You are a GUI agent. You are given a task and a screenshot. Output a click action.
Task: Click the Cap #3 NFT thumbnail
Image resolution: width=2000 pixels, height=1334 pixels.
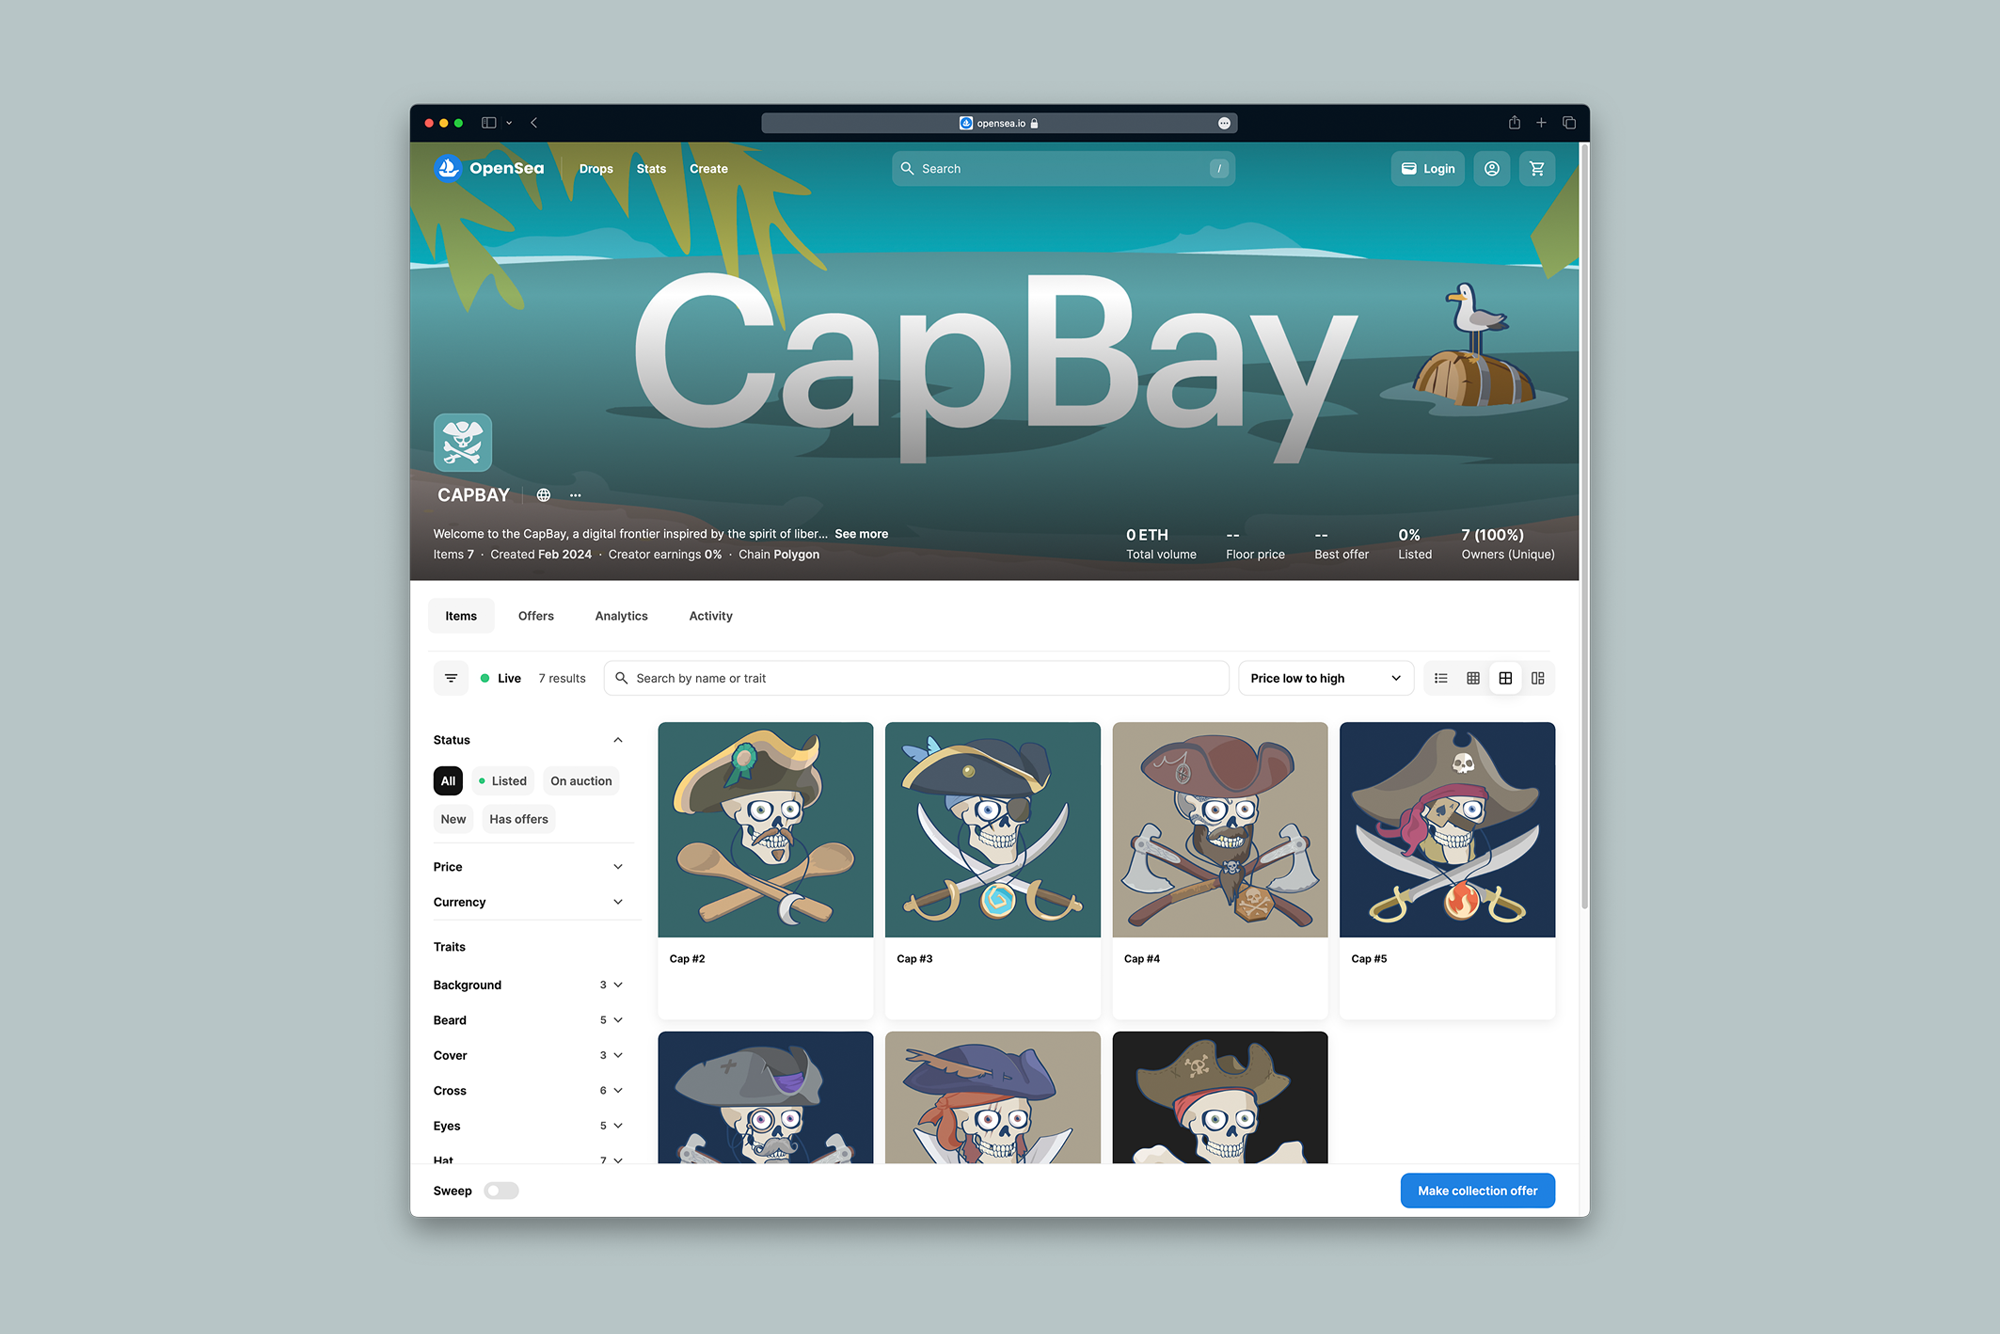(991, 828)
